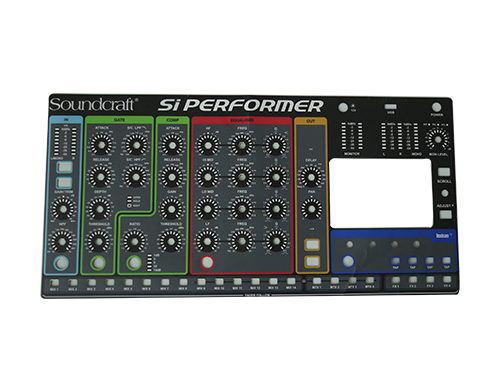Select the MIX 1 bus button
The height and width of the screenshot is (375, 500).
pyautogui.click(x=54, y=283)
